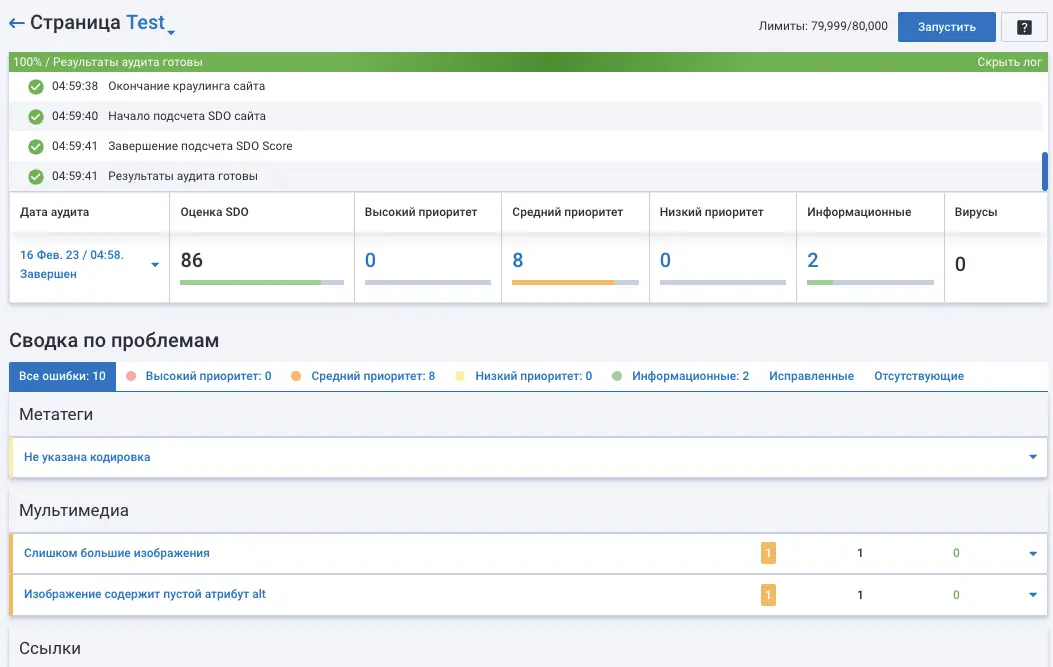Screen dimensions: 1053x667
Task: Click the SDO score progress bar
Action: click(x=261, y=283)
